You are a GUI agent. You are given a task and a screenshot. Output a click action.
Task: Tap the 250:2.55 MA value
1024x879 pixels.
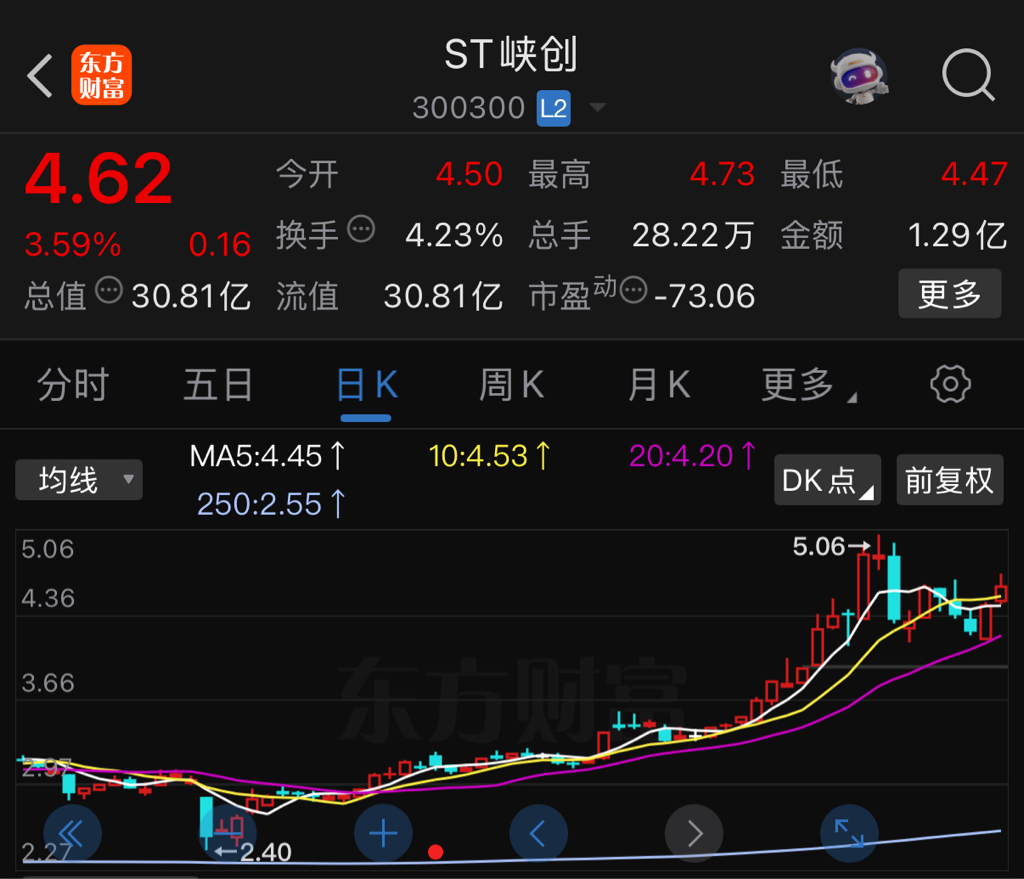coord(271,504)
